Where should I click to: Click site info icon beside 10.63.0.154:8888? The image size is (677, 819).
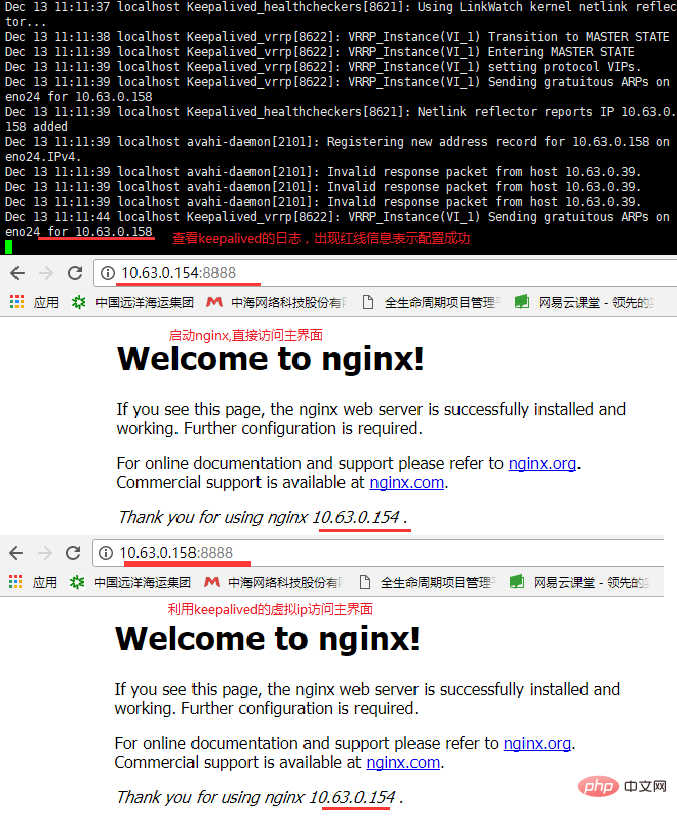pos(108,273)
